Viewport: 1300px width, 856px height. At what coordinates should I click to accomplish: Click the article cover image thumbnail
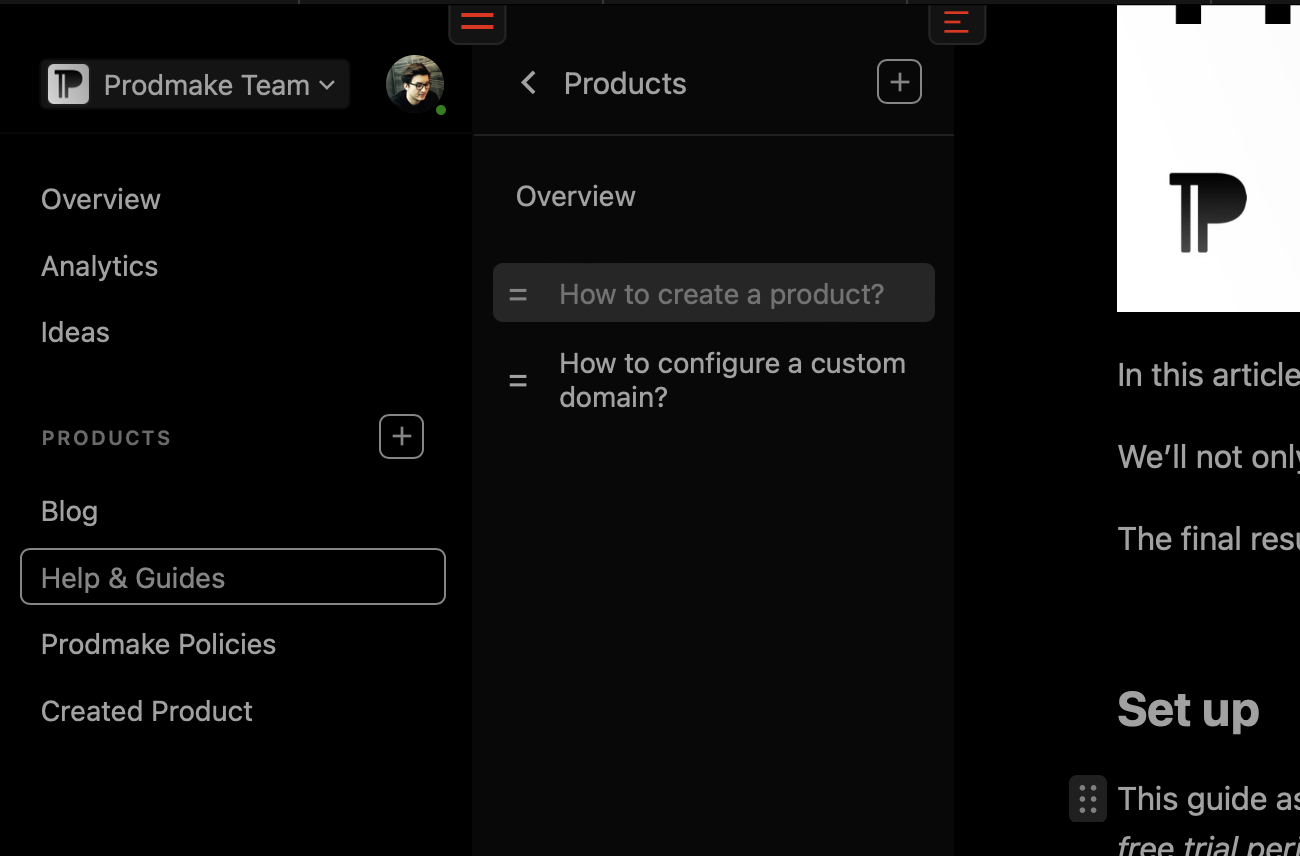coord(1208,160)
